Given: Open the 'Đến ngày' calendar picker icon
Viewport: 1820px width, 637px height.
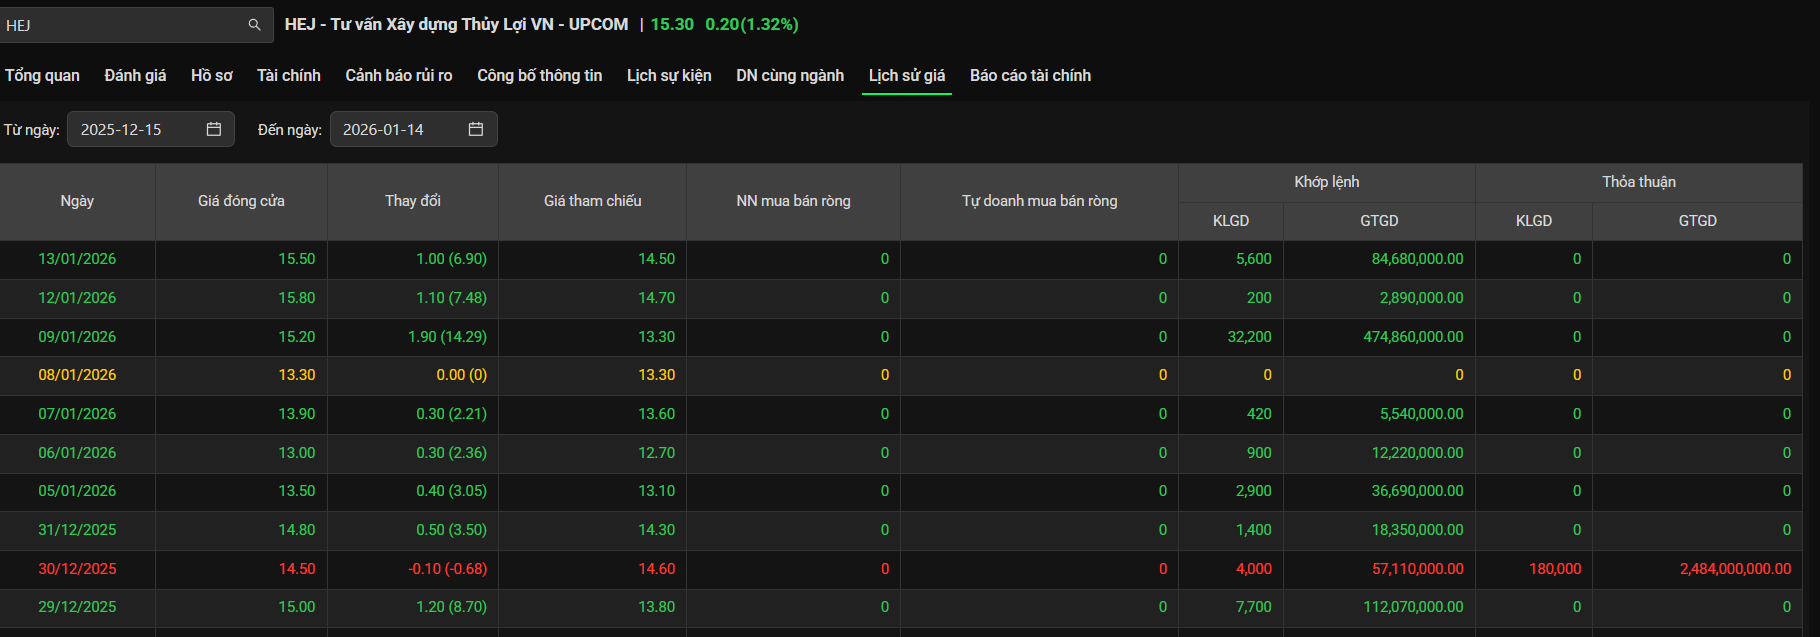Looking at the screenshot, I should pos(476,129).
